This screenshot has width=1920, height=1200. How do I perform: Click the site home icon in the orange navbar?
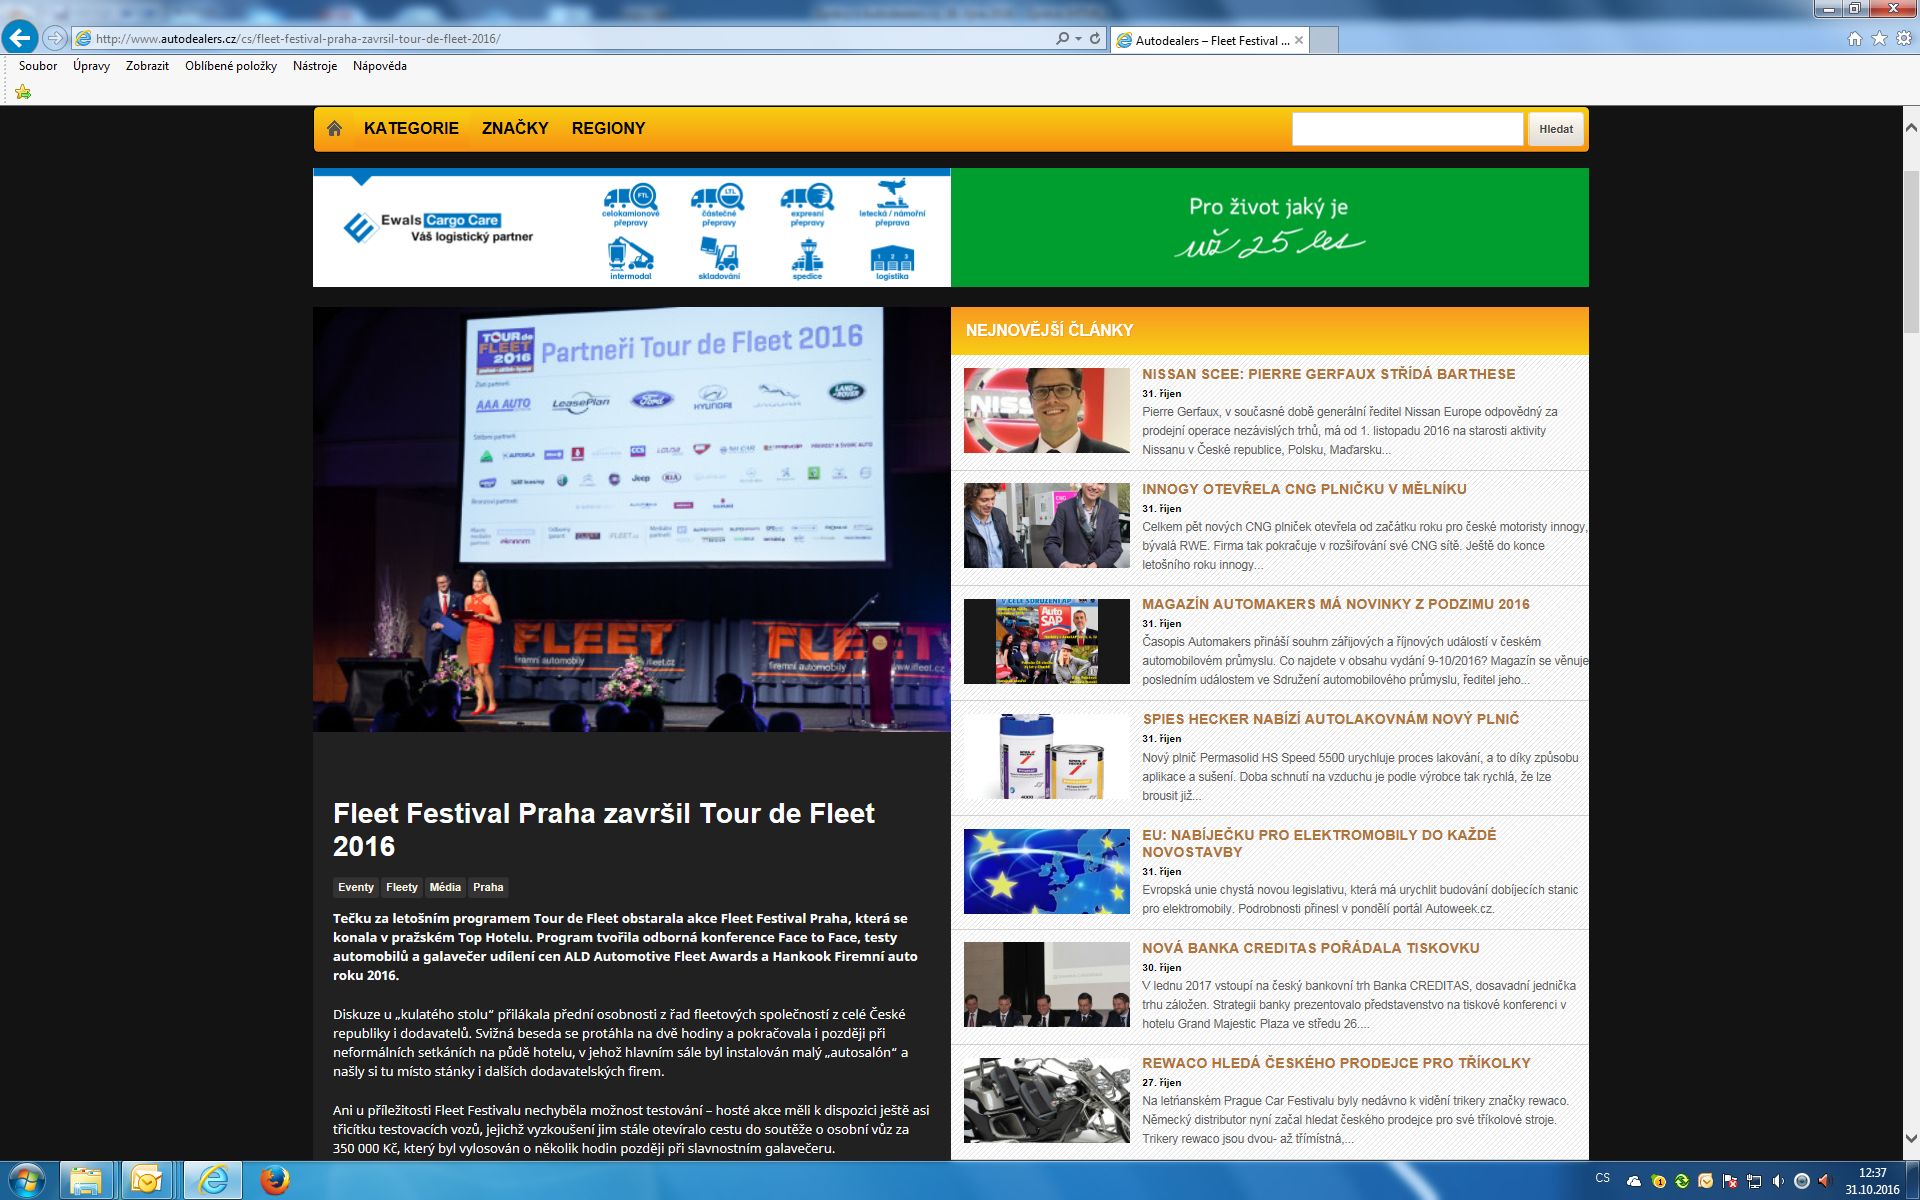[335, 128]
